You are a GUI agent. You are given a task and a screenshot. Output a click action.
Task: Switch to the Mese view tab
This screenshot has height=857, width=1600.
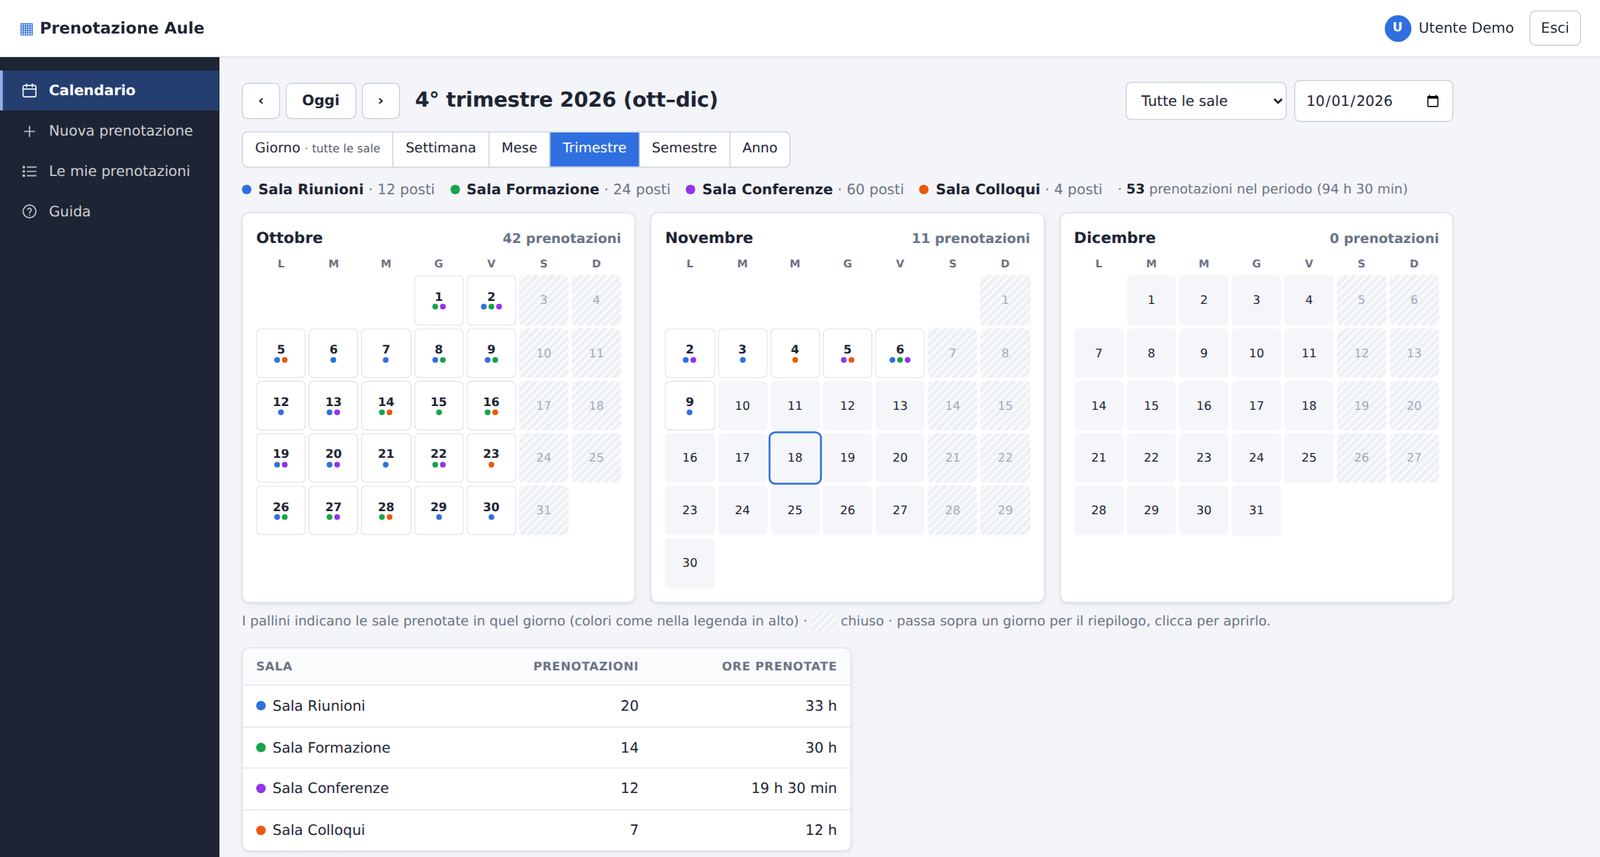point(519,148)
